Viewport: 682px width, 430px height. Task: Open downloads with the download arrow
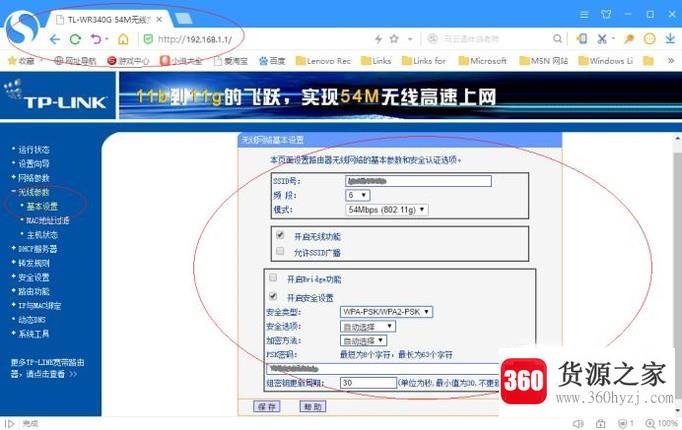tap(670, 39)
